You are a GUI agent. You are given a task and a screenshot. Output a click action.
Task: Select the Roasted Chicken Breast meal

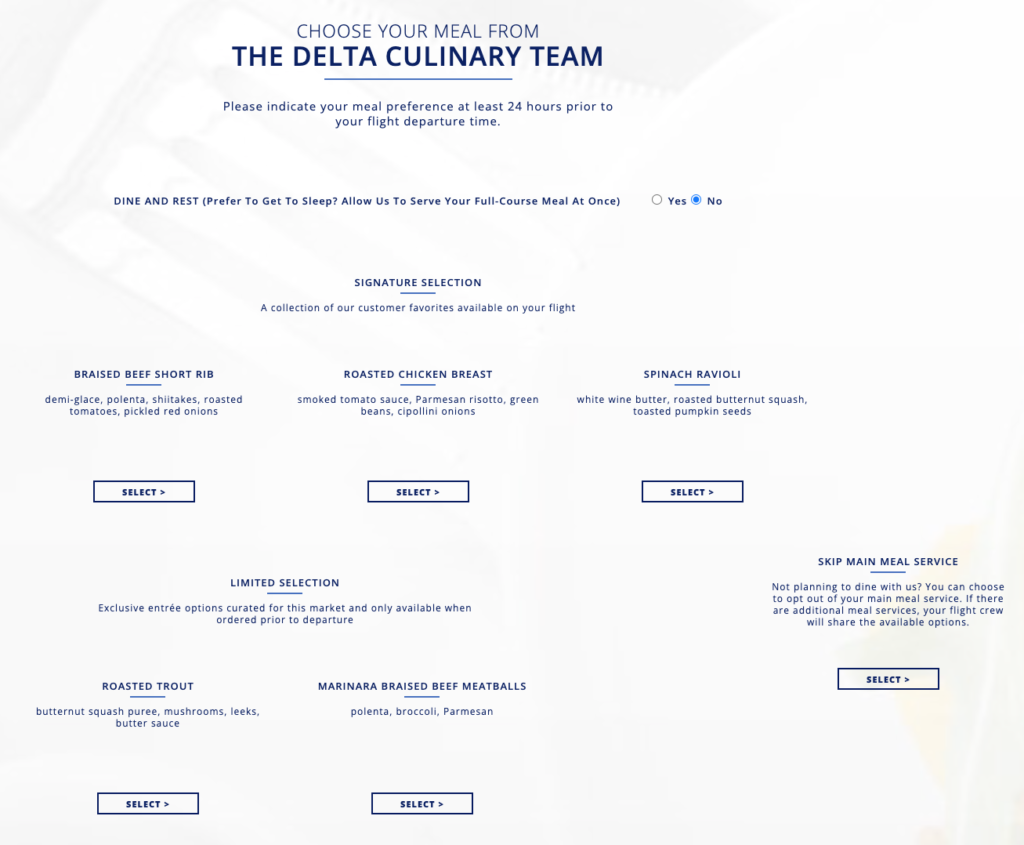pyautogui.click(x=418, y=491)
